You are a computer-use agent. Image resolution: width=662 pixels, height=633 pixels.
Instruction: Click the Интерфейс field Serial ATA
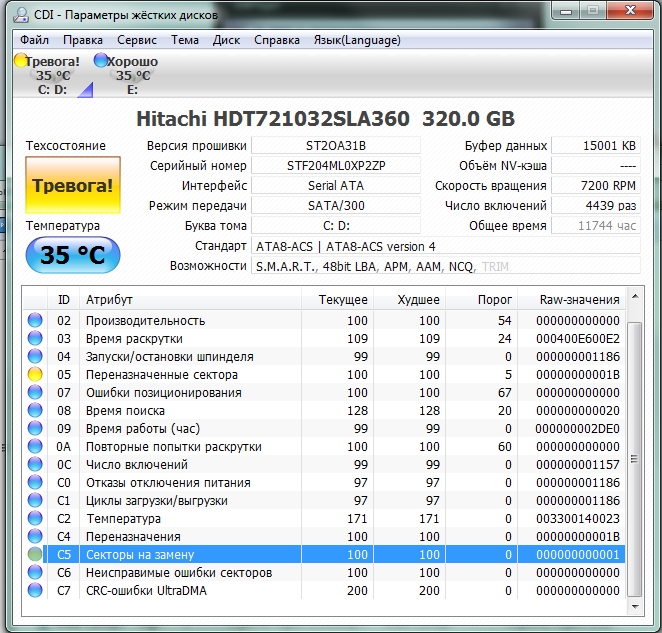tap(336, 185)
